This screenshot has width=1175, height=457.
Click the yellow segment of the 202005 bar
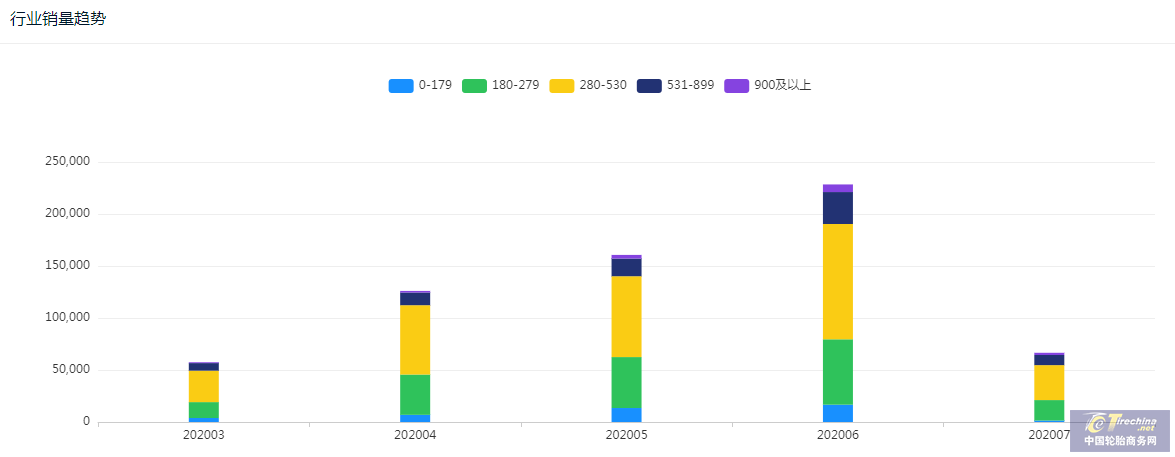(626, 316)
